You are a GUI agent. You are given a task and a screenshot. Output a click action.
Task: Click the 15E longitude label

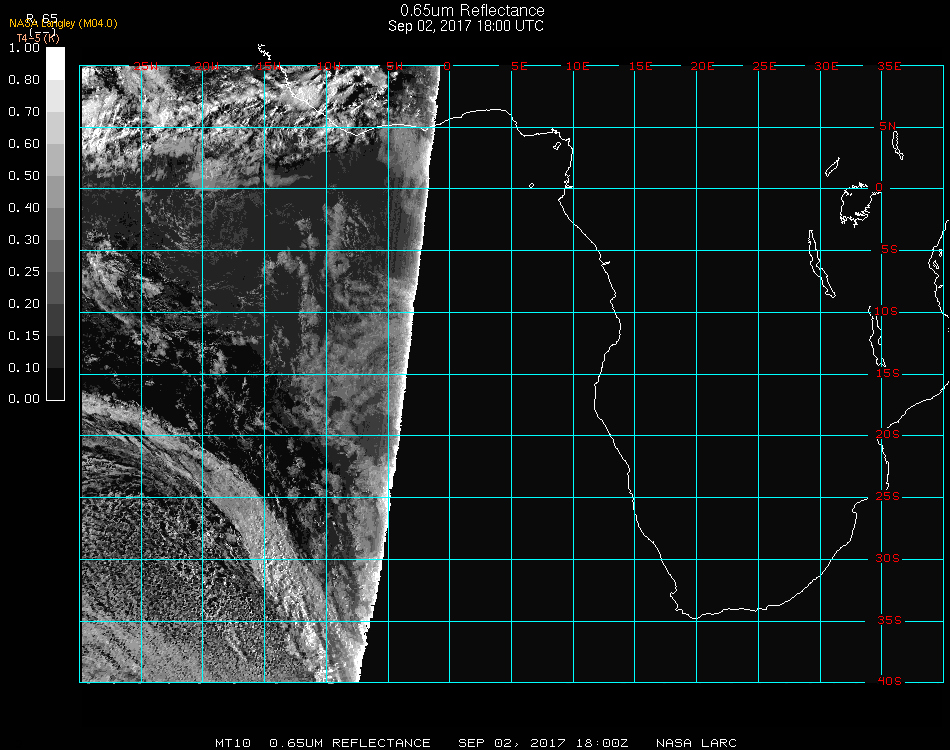click(x=640, y=66)
